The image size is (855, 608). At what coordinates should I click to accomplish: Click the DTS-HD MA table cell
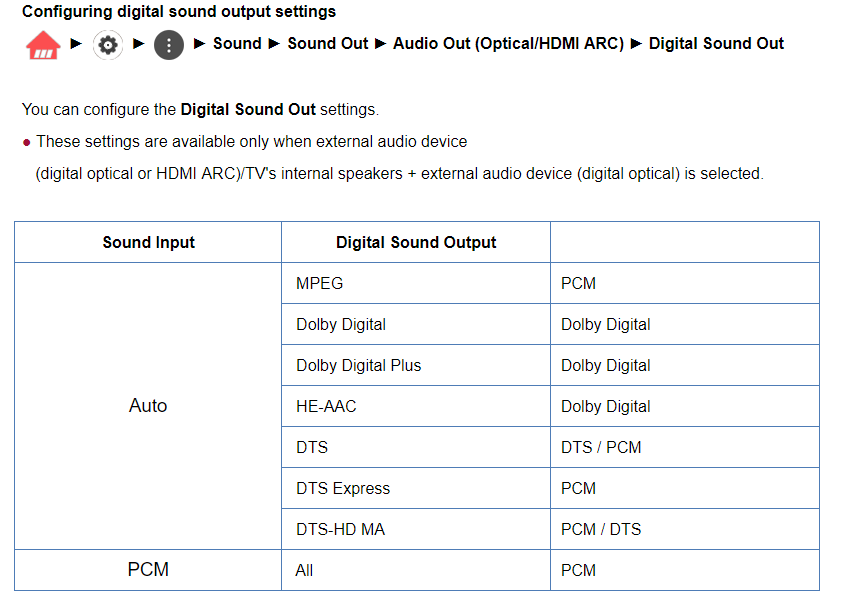(x=416, y=529)
